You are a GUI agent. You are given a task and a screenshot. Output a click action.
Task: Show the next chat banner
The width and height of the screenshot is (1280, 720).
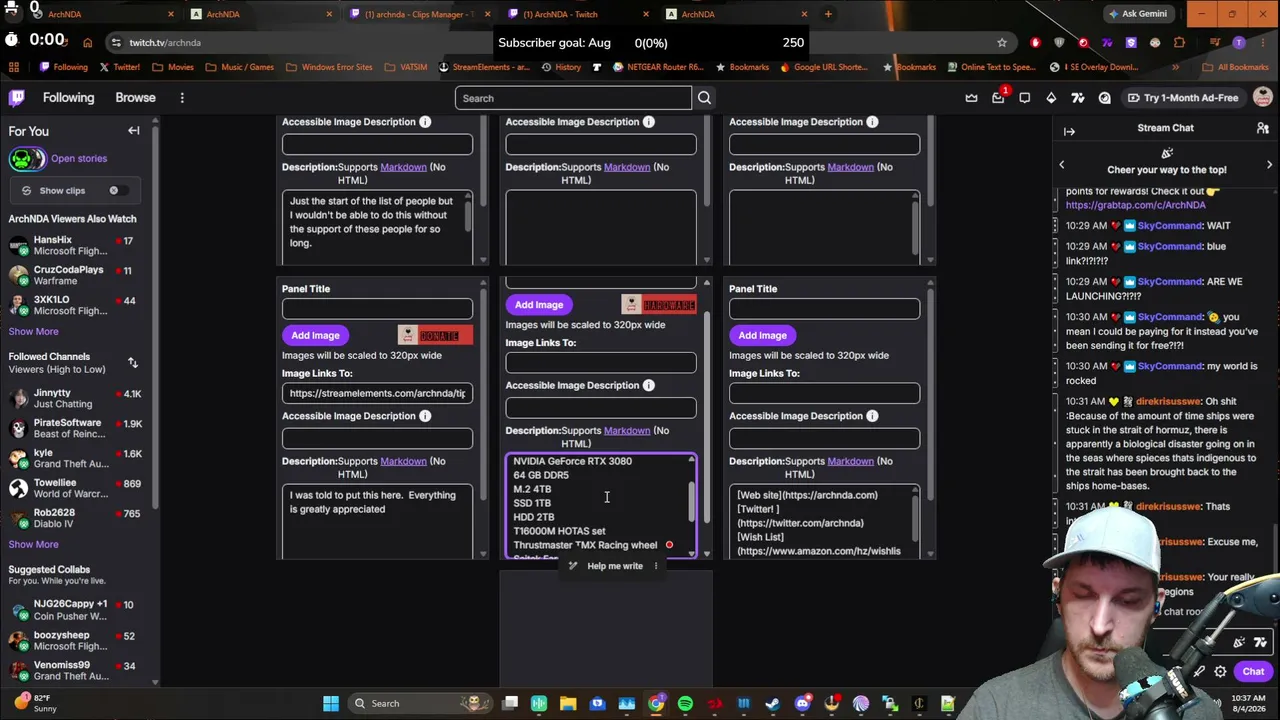pyautogui.click(x=1269, y=165)
